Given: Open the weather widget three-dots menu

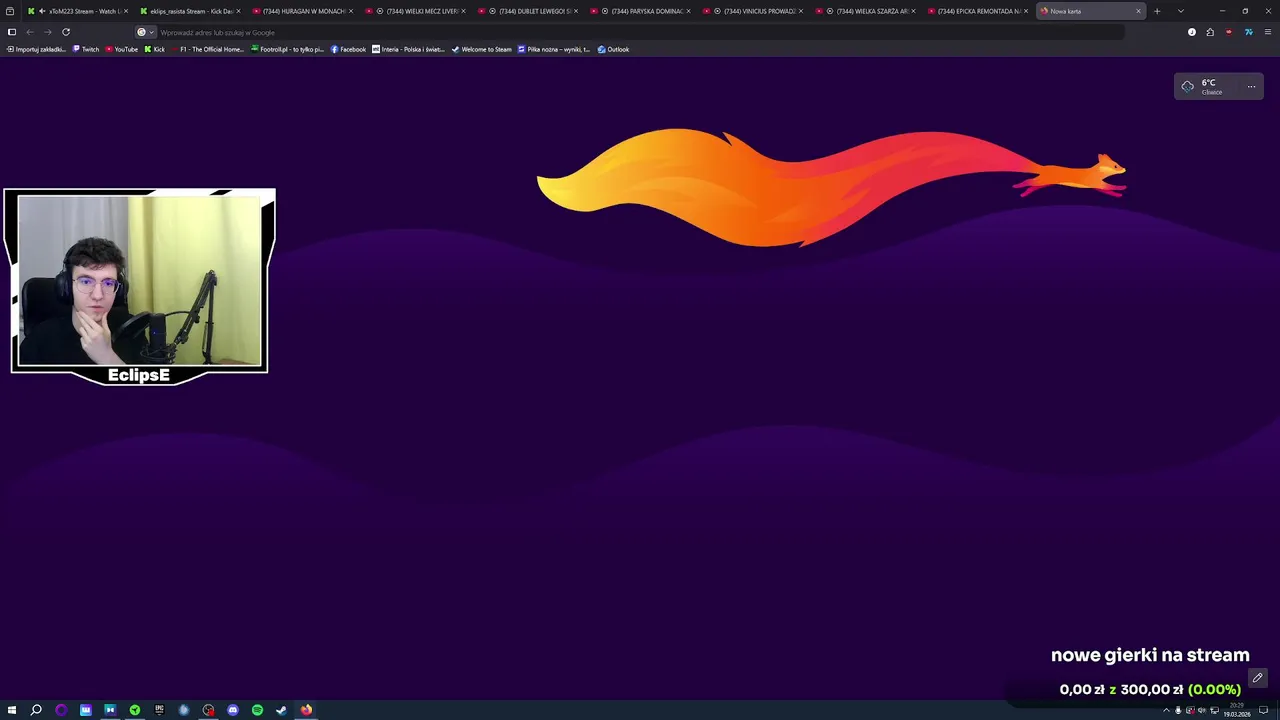Looking at the screenshot, I should (1251, 87).
